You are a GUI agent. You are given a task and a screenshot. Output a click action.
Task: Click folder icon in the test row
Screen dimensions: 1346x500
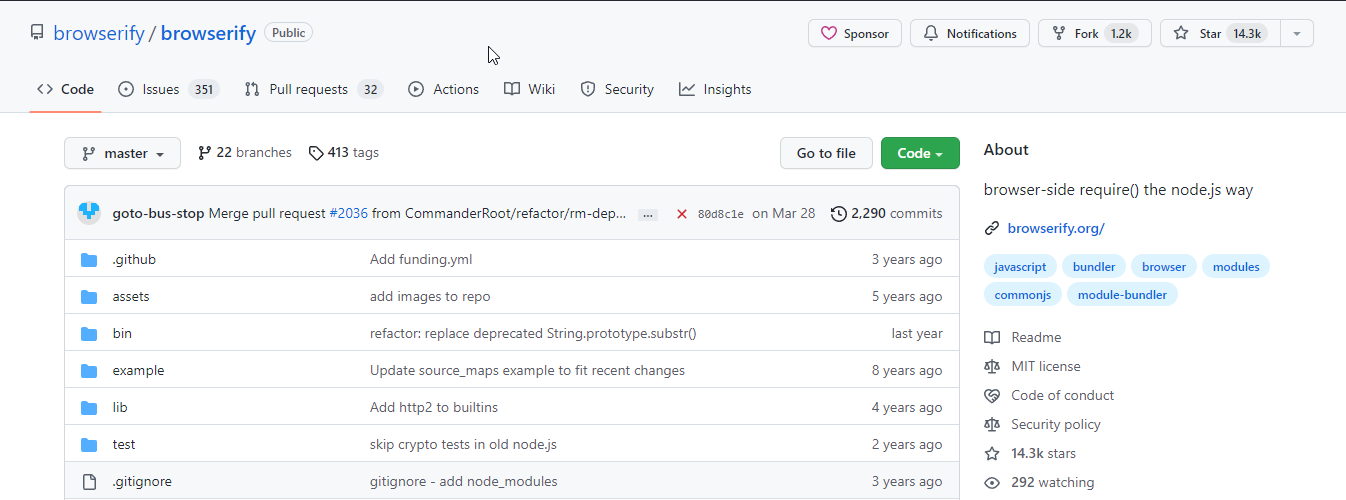[x=89, y=445]
